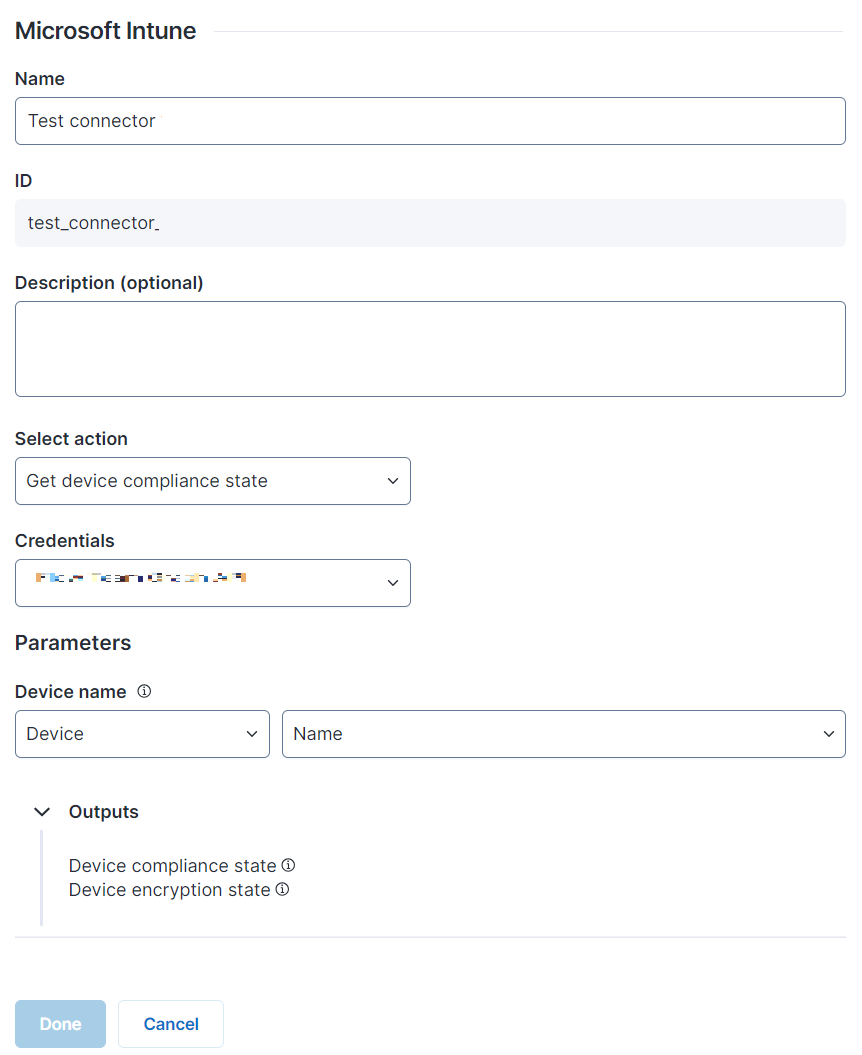Image resolution: width=862 pixels, height=1055 pixels.
Task: Click the info icon next to Device name
Action: 144,691
